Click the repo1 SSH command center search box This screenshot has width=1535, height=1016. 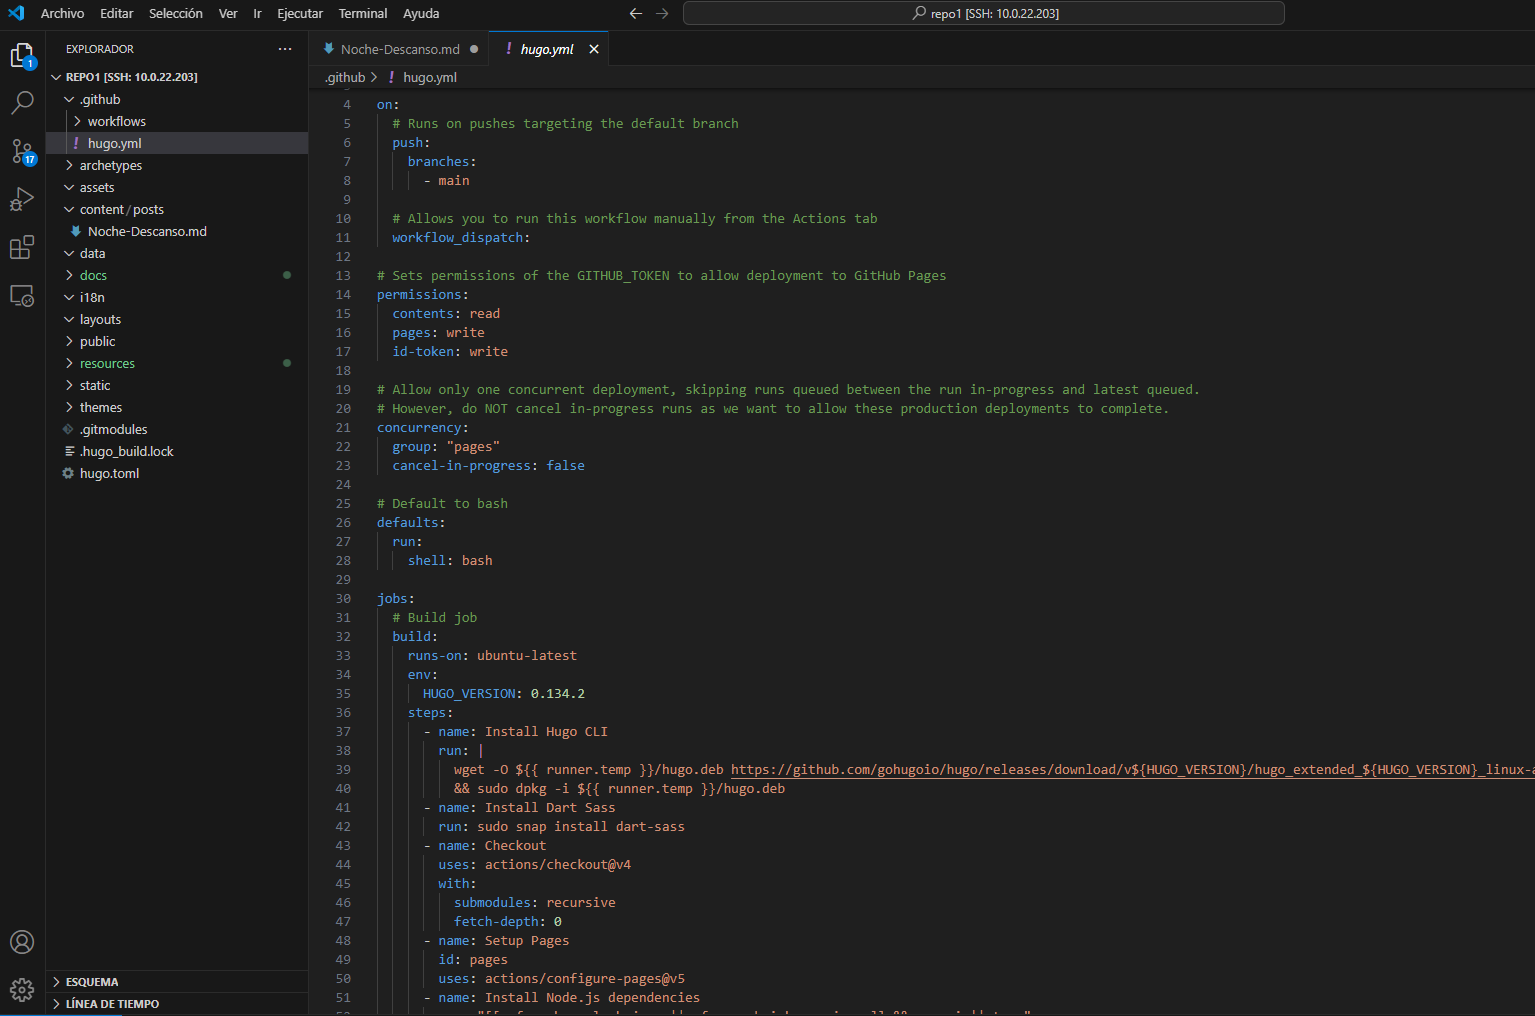pos(983,13)
